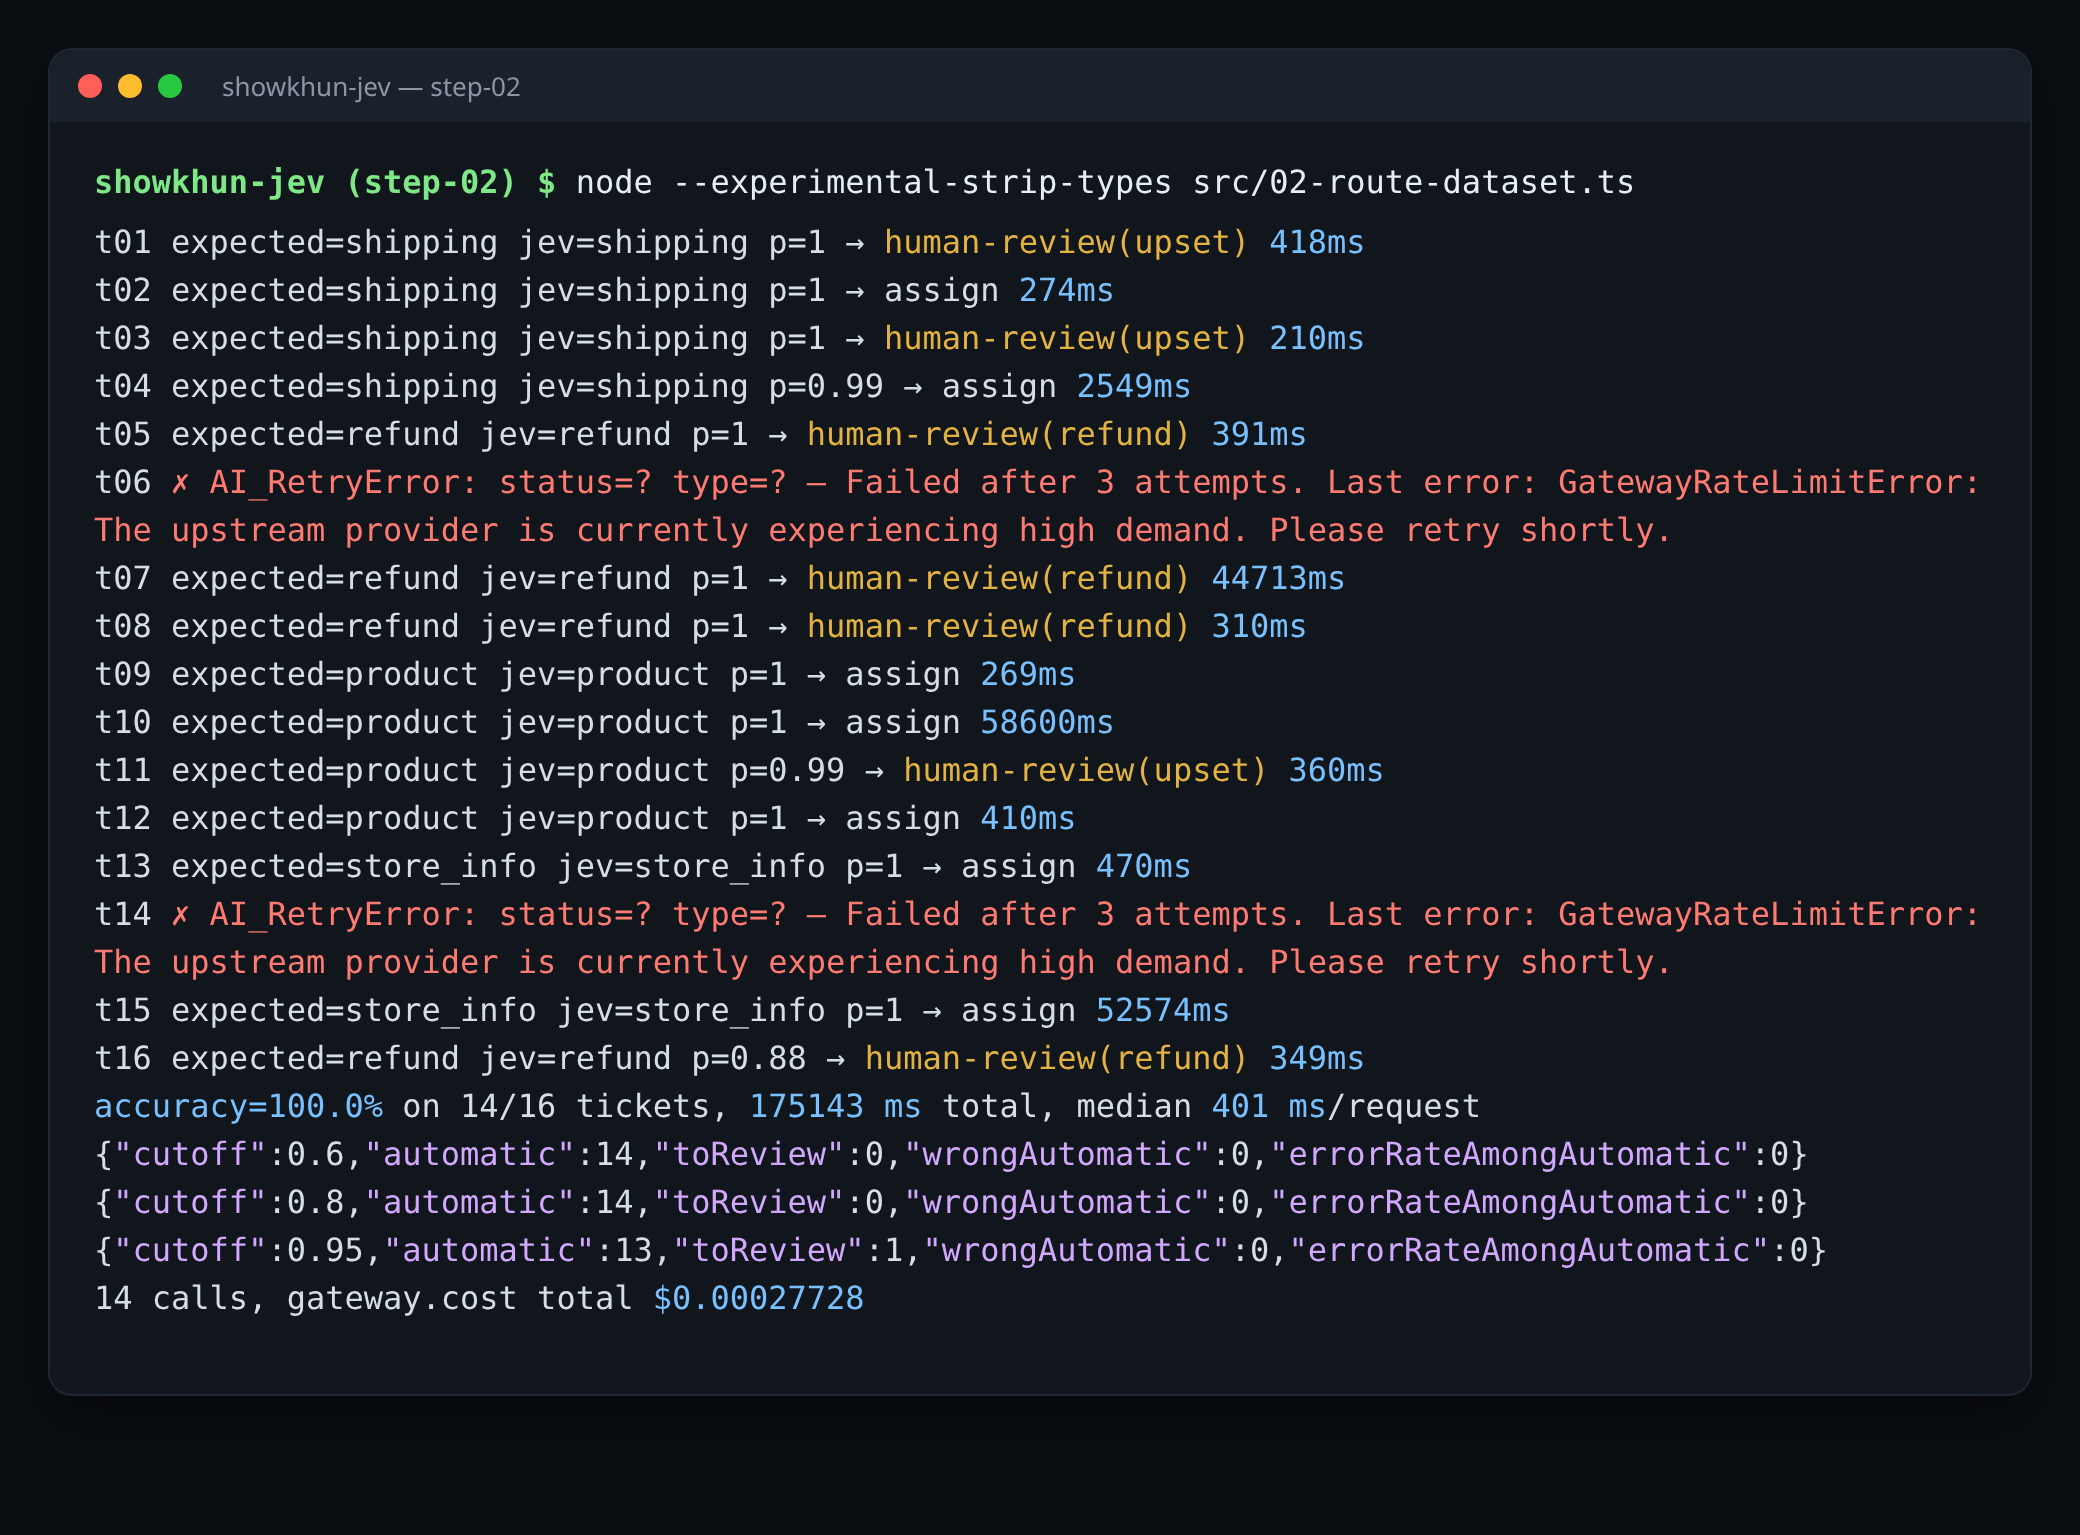2080x1535 pixels.
Task: Click 'AI_RetryError:' on the t14 error line
Action: pyautogui.click(x=344, y=914)
